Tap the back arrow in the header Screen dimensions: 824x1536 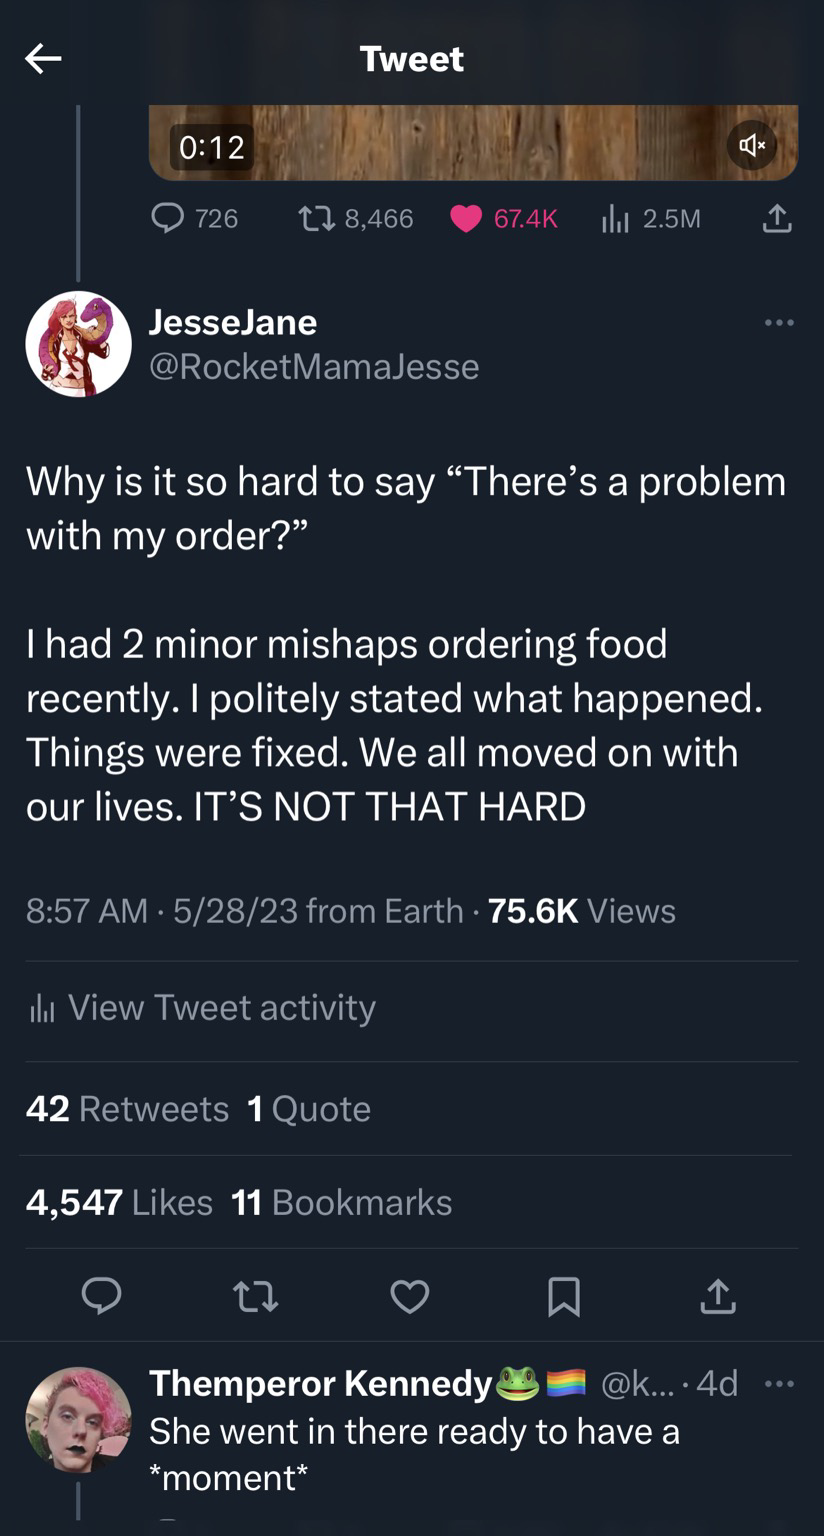click(x=43, y=59)
